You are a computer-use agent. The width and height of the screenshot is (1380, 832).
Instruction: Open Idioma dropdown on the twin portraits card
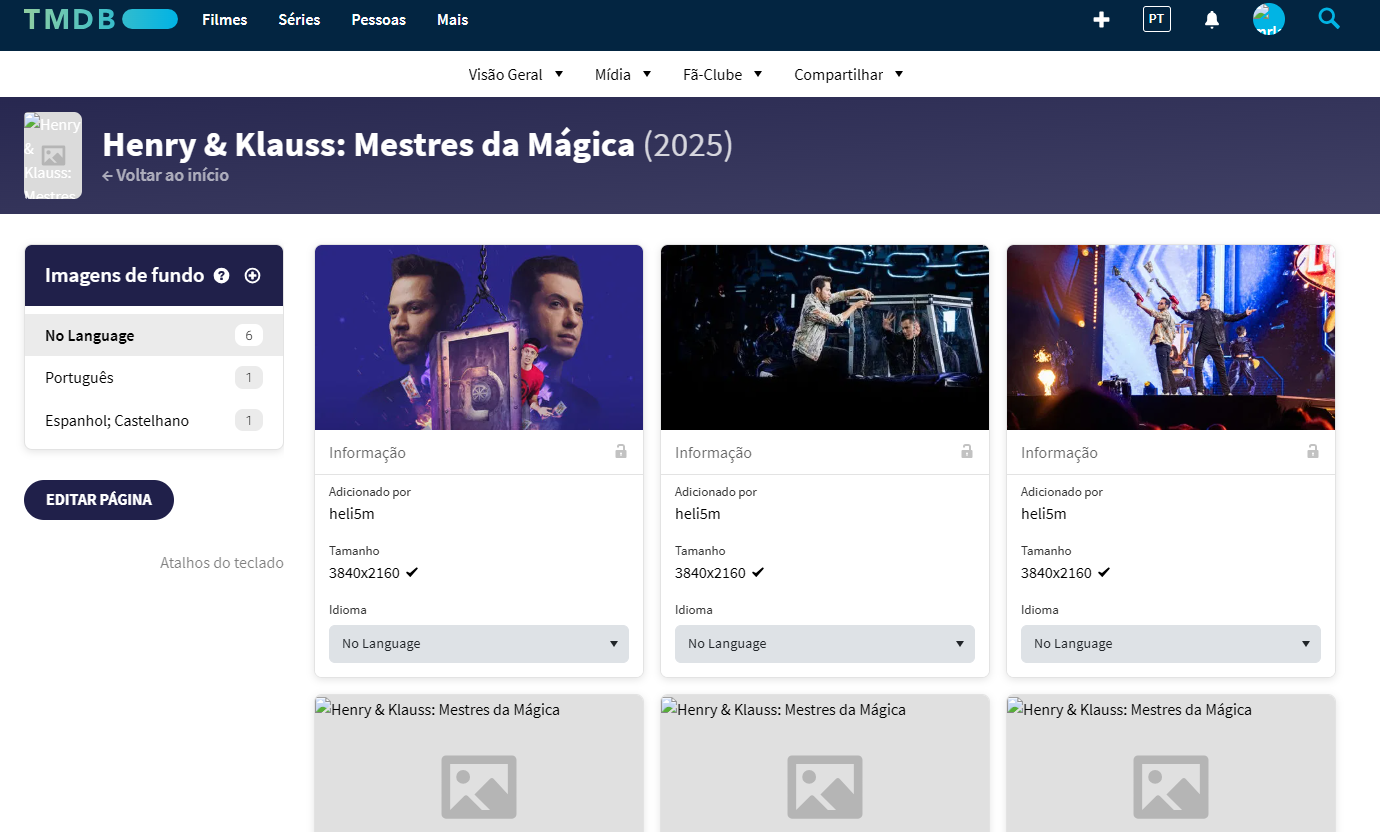click(x=479, y=644)
